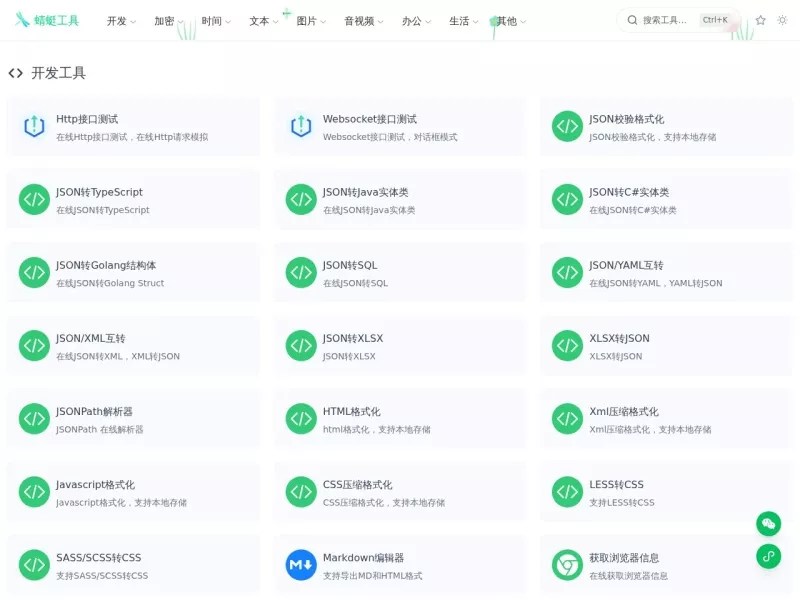The height and width of the screenshot is (600, 800).
Task: Click the Ctrl+K shortcut badge
Action: 715,20
